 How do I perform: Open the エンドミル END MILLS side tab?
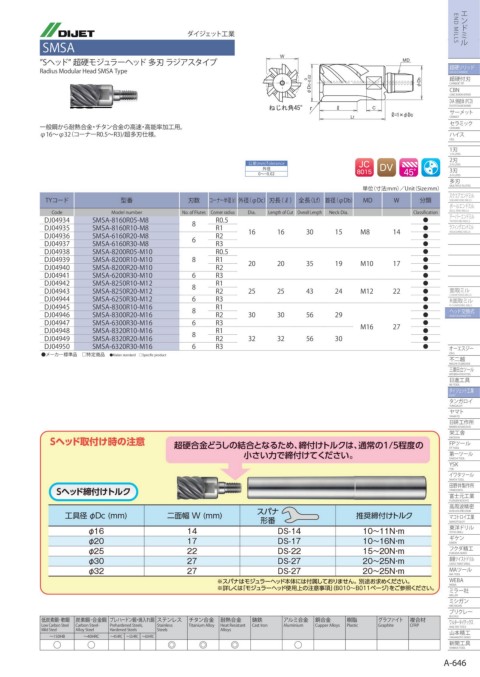click(x=464, y=29)
